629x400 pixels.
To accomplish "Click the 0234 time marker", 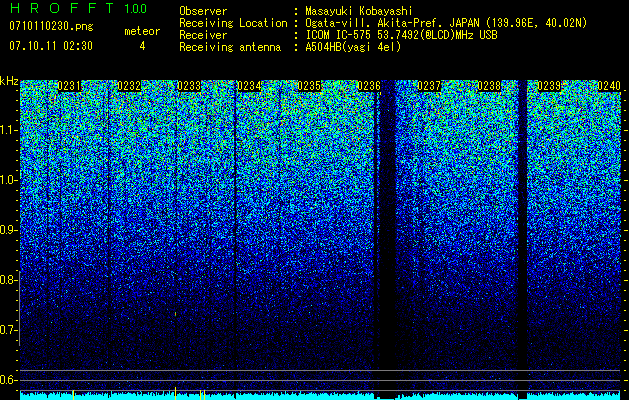I will (x=249, y=86).
